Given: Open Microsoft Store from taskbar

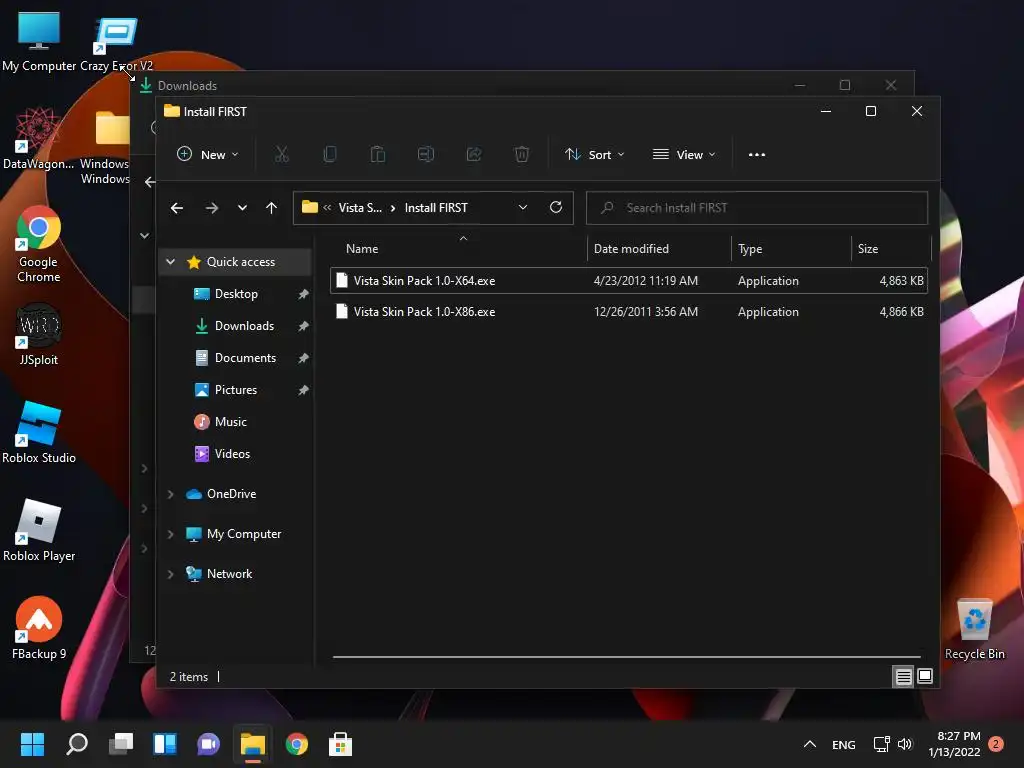Looking at the screenshot, I should [x=340, y=744].
